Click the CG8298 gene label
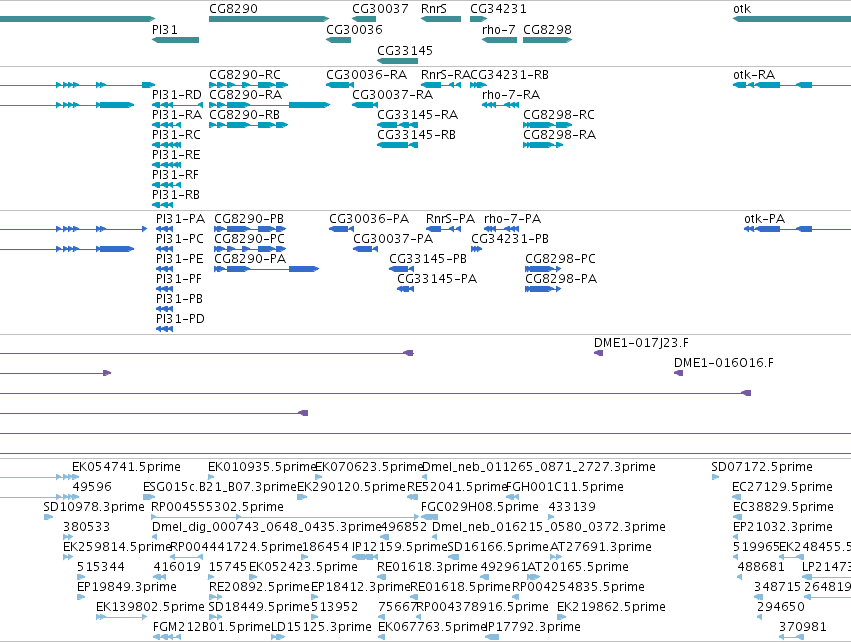This screenshot has width=851, height=642. click(547, 29)
